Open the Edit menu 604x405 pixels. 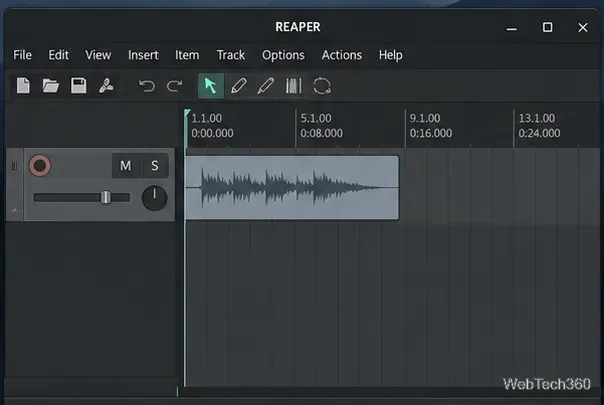pos(59,55)
